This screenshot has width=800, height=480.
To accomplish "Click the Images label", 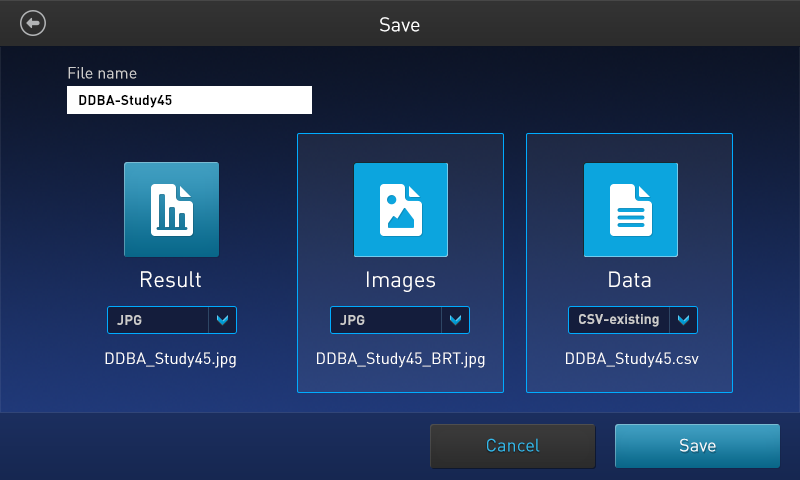I will point(401,281).
